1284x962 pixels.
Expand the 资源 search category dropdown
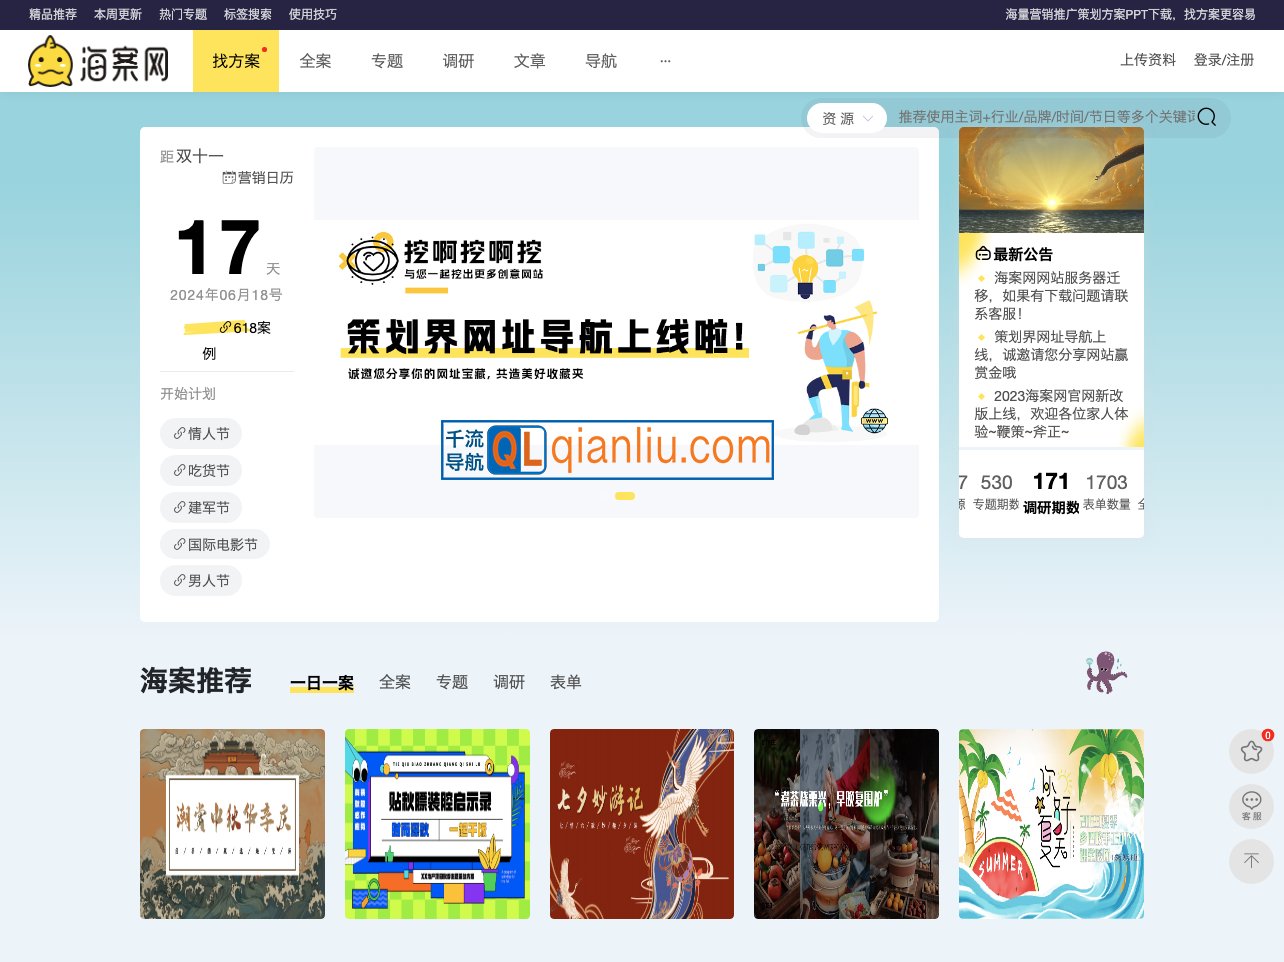[x=846, y=117]
